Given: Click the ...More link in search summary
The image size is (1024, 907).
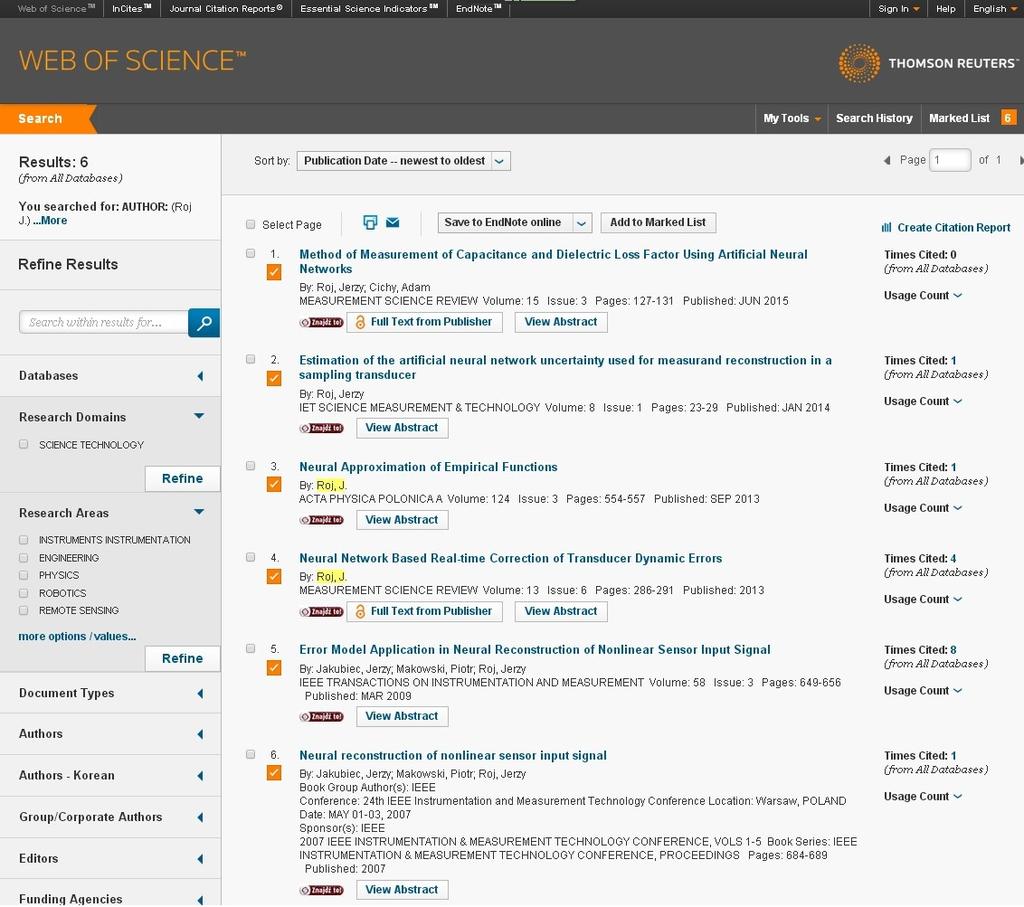Looking at the screenshot, I should (50, 221).
